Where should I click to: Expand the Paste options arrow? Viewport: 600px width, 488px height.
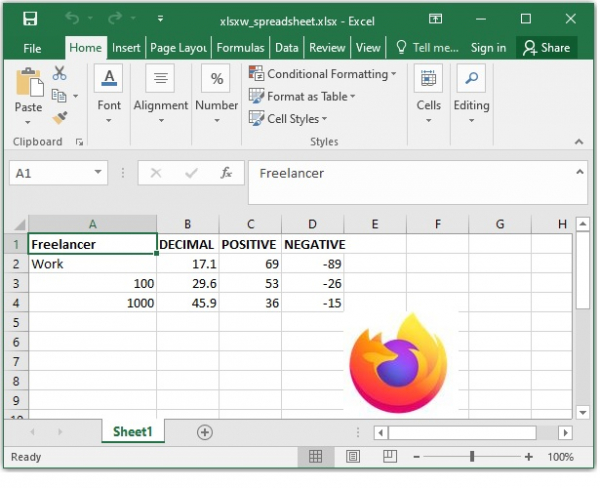pyautogui.click(x=28, y=122)
